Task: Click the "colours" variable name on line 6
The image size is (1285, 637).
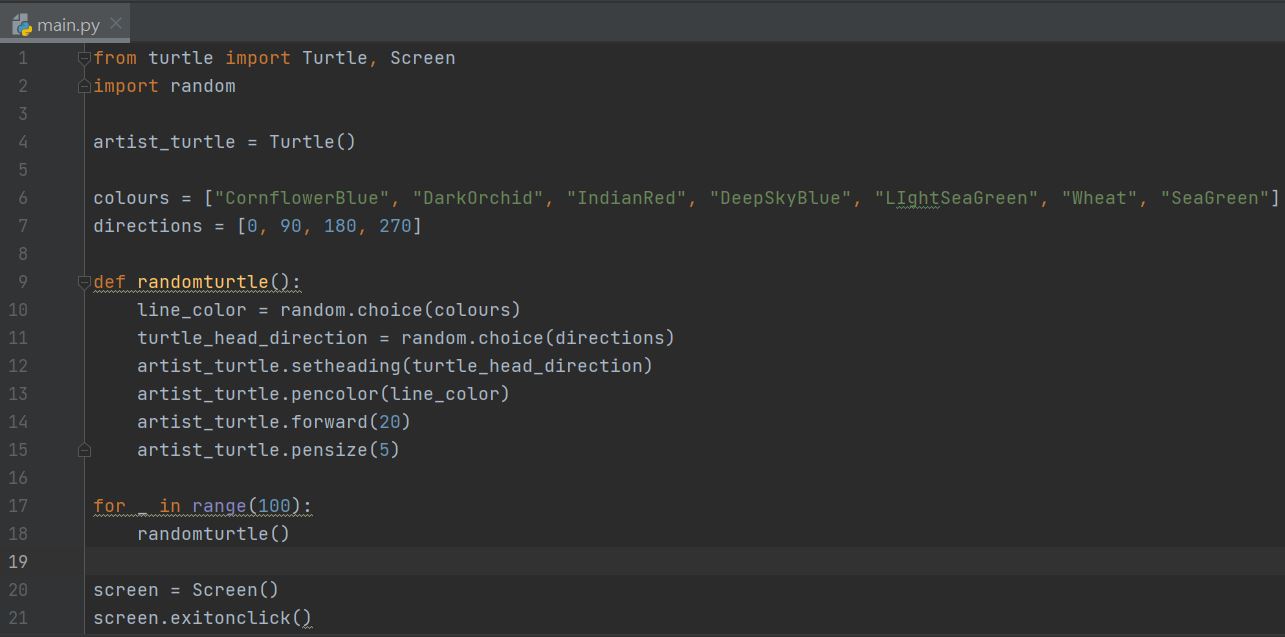Action: (x=131, y=198)
